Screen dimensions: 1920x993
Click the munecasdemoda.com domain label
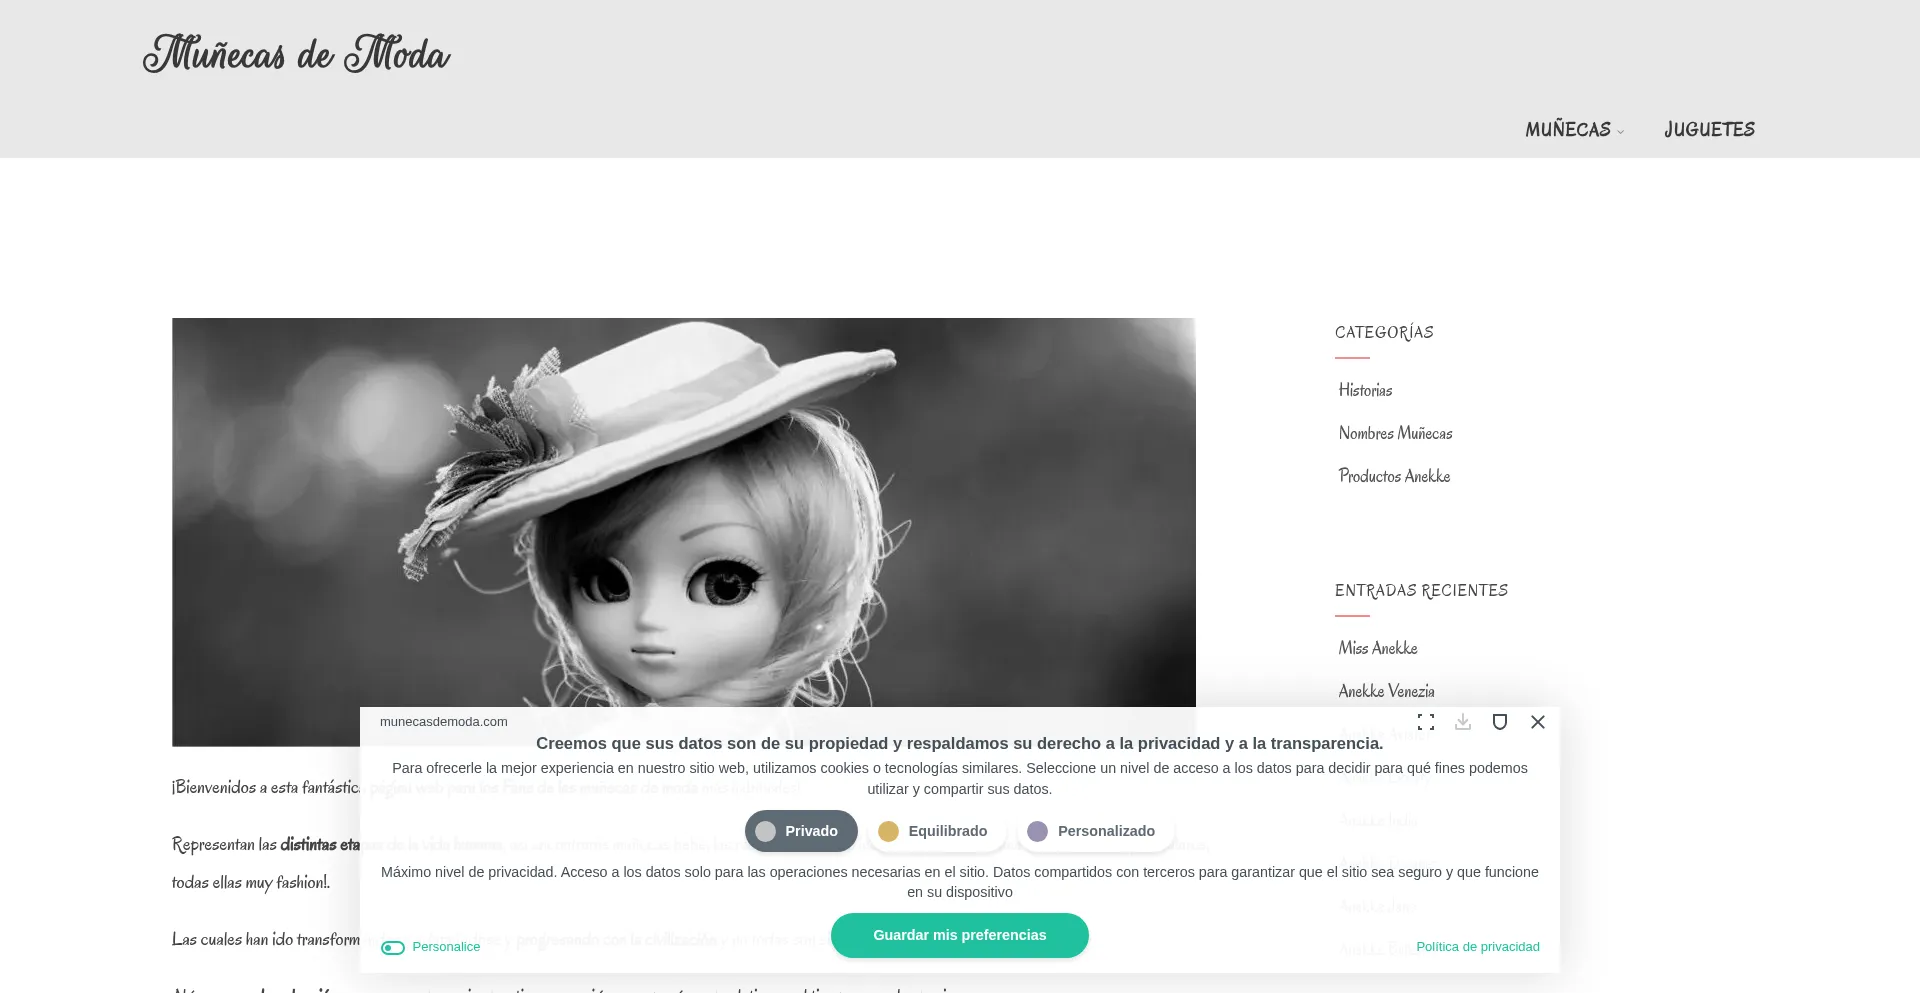point(443,722)
